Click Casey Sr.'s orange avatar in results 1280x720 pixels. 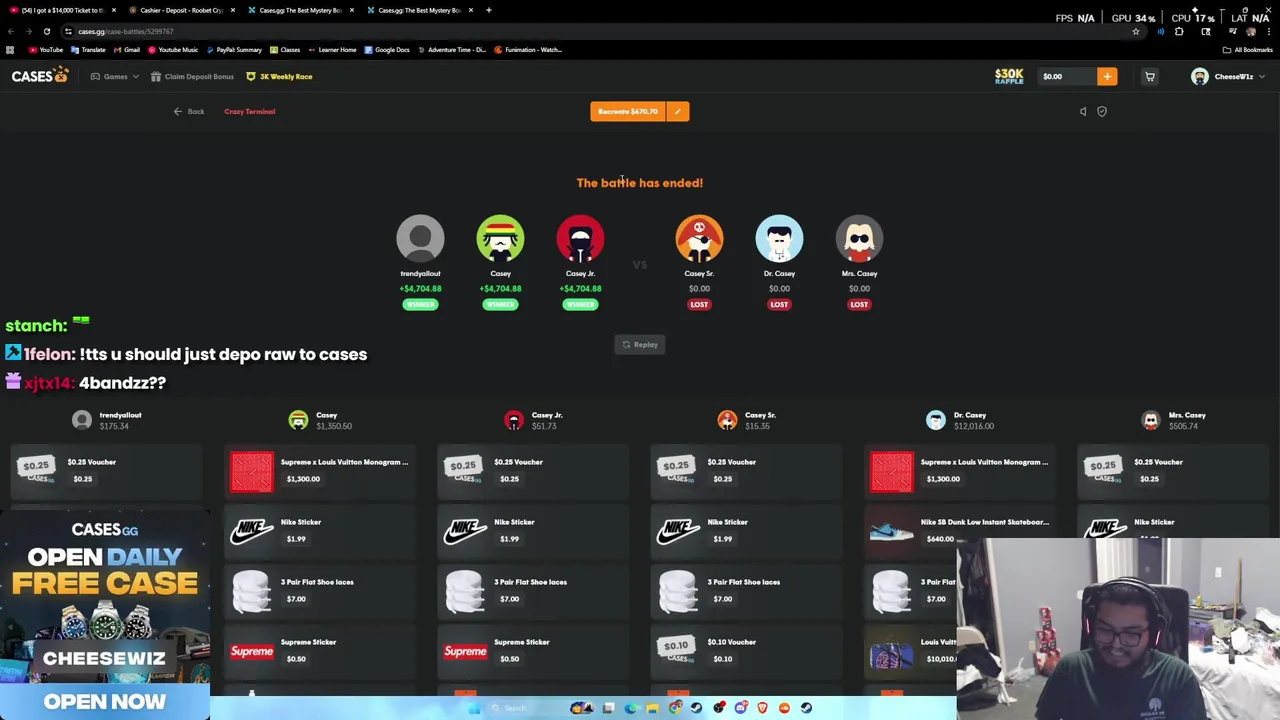click(x=699, y=239)
